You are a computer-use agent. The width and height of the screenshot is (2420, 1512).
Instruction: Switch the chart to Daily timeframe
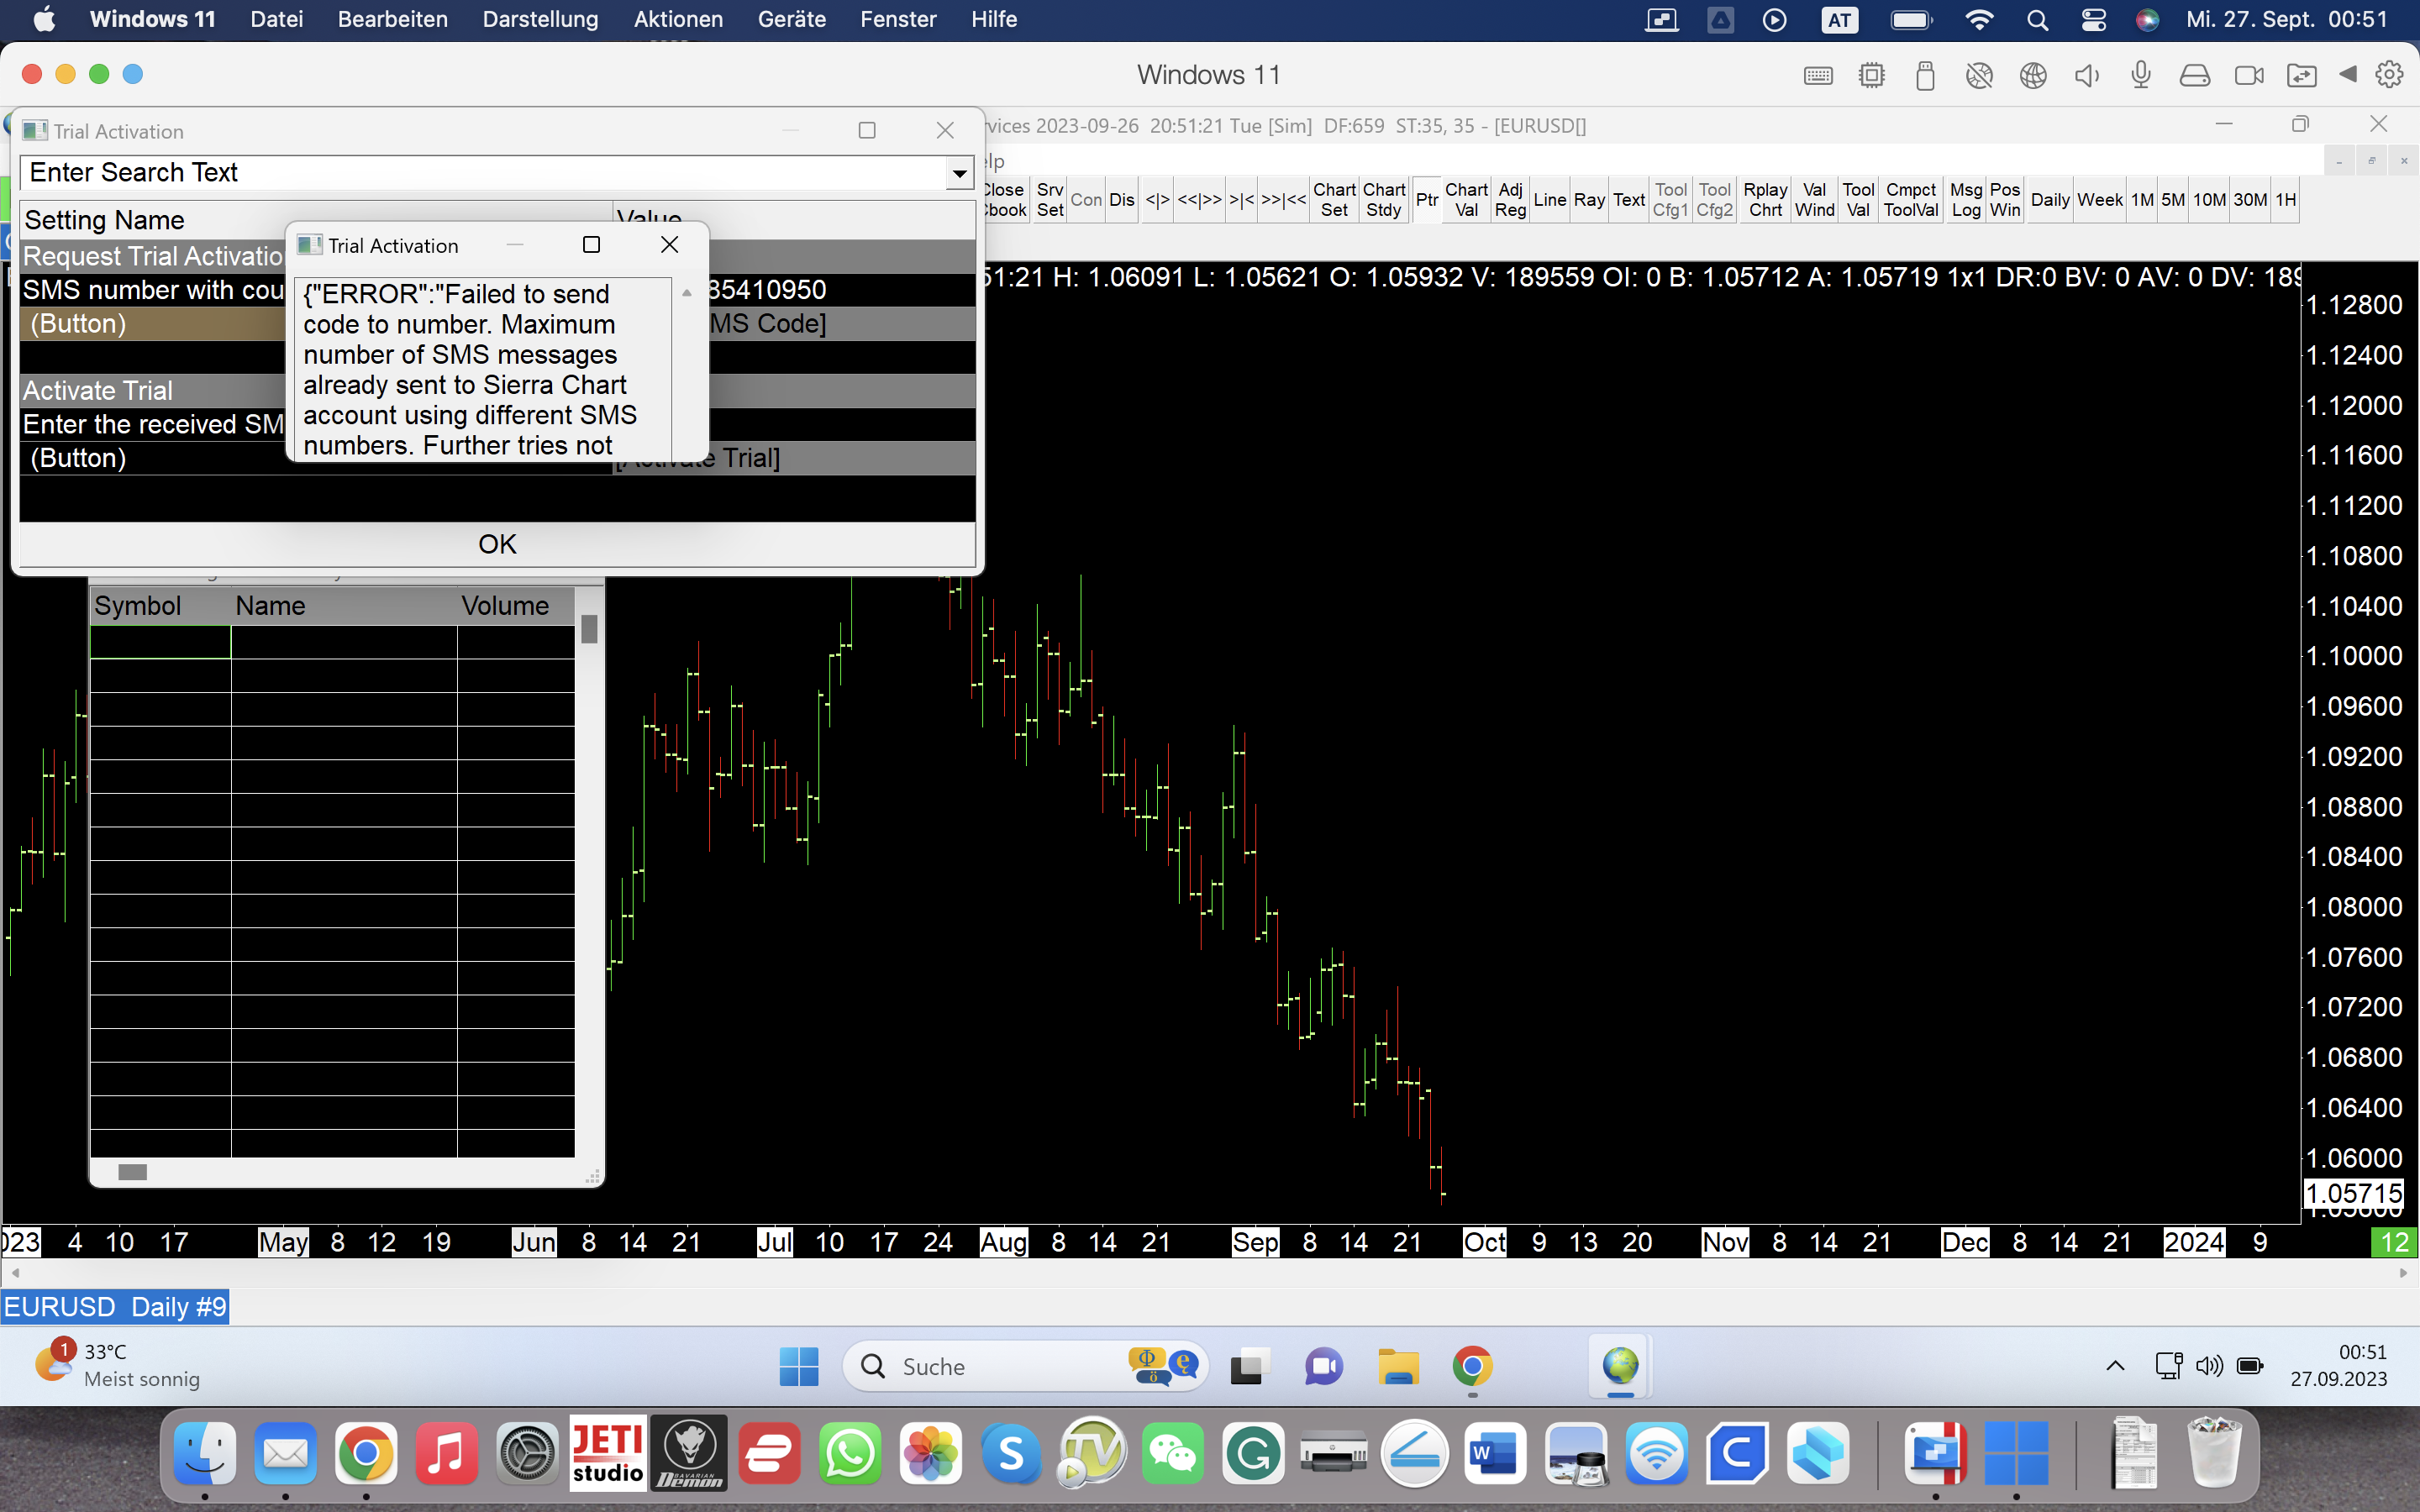[2049, 200]
